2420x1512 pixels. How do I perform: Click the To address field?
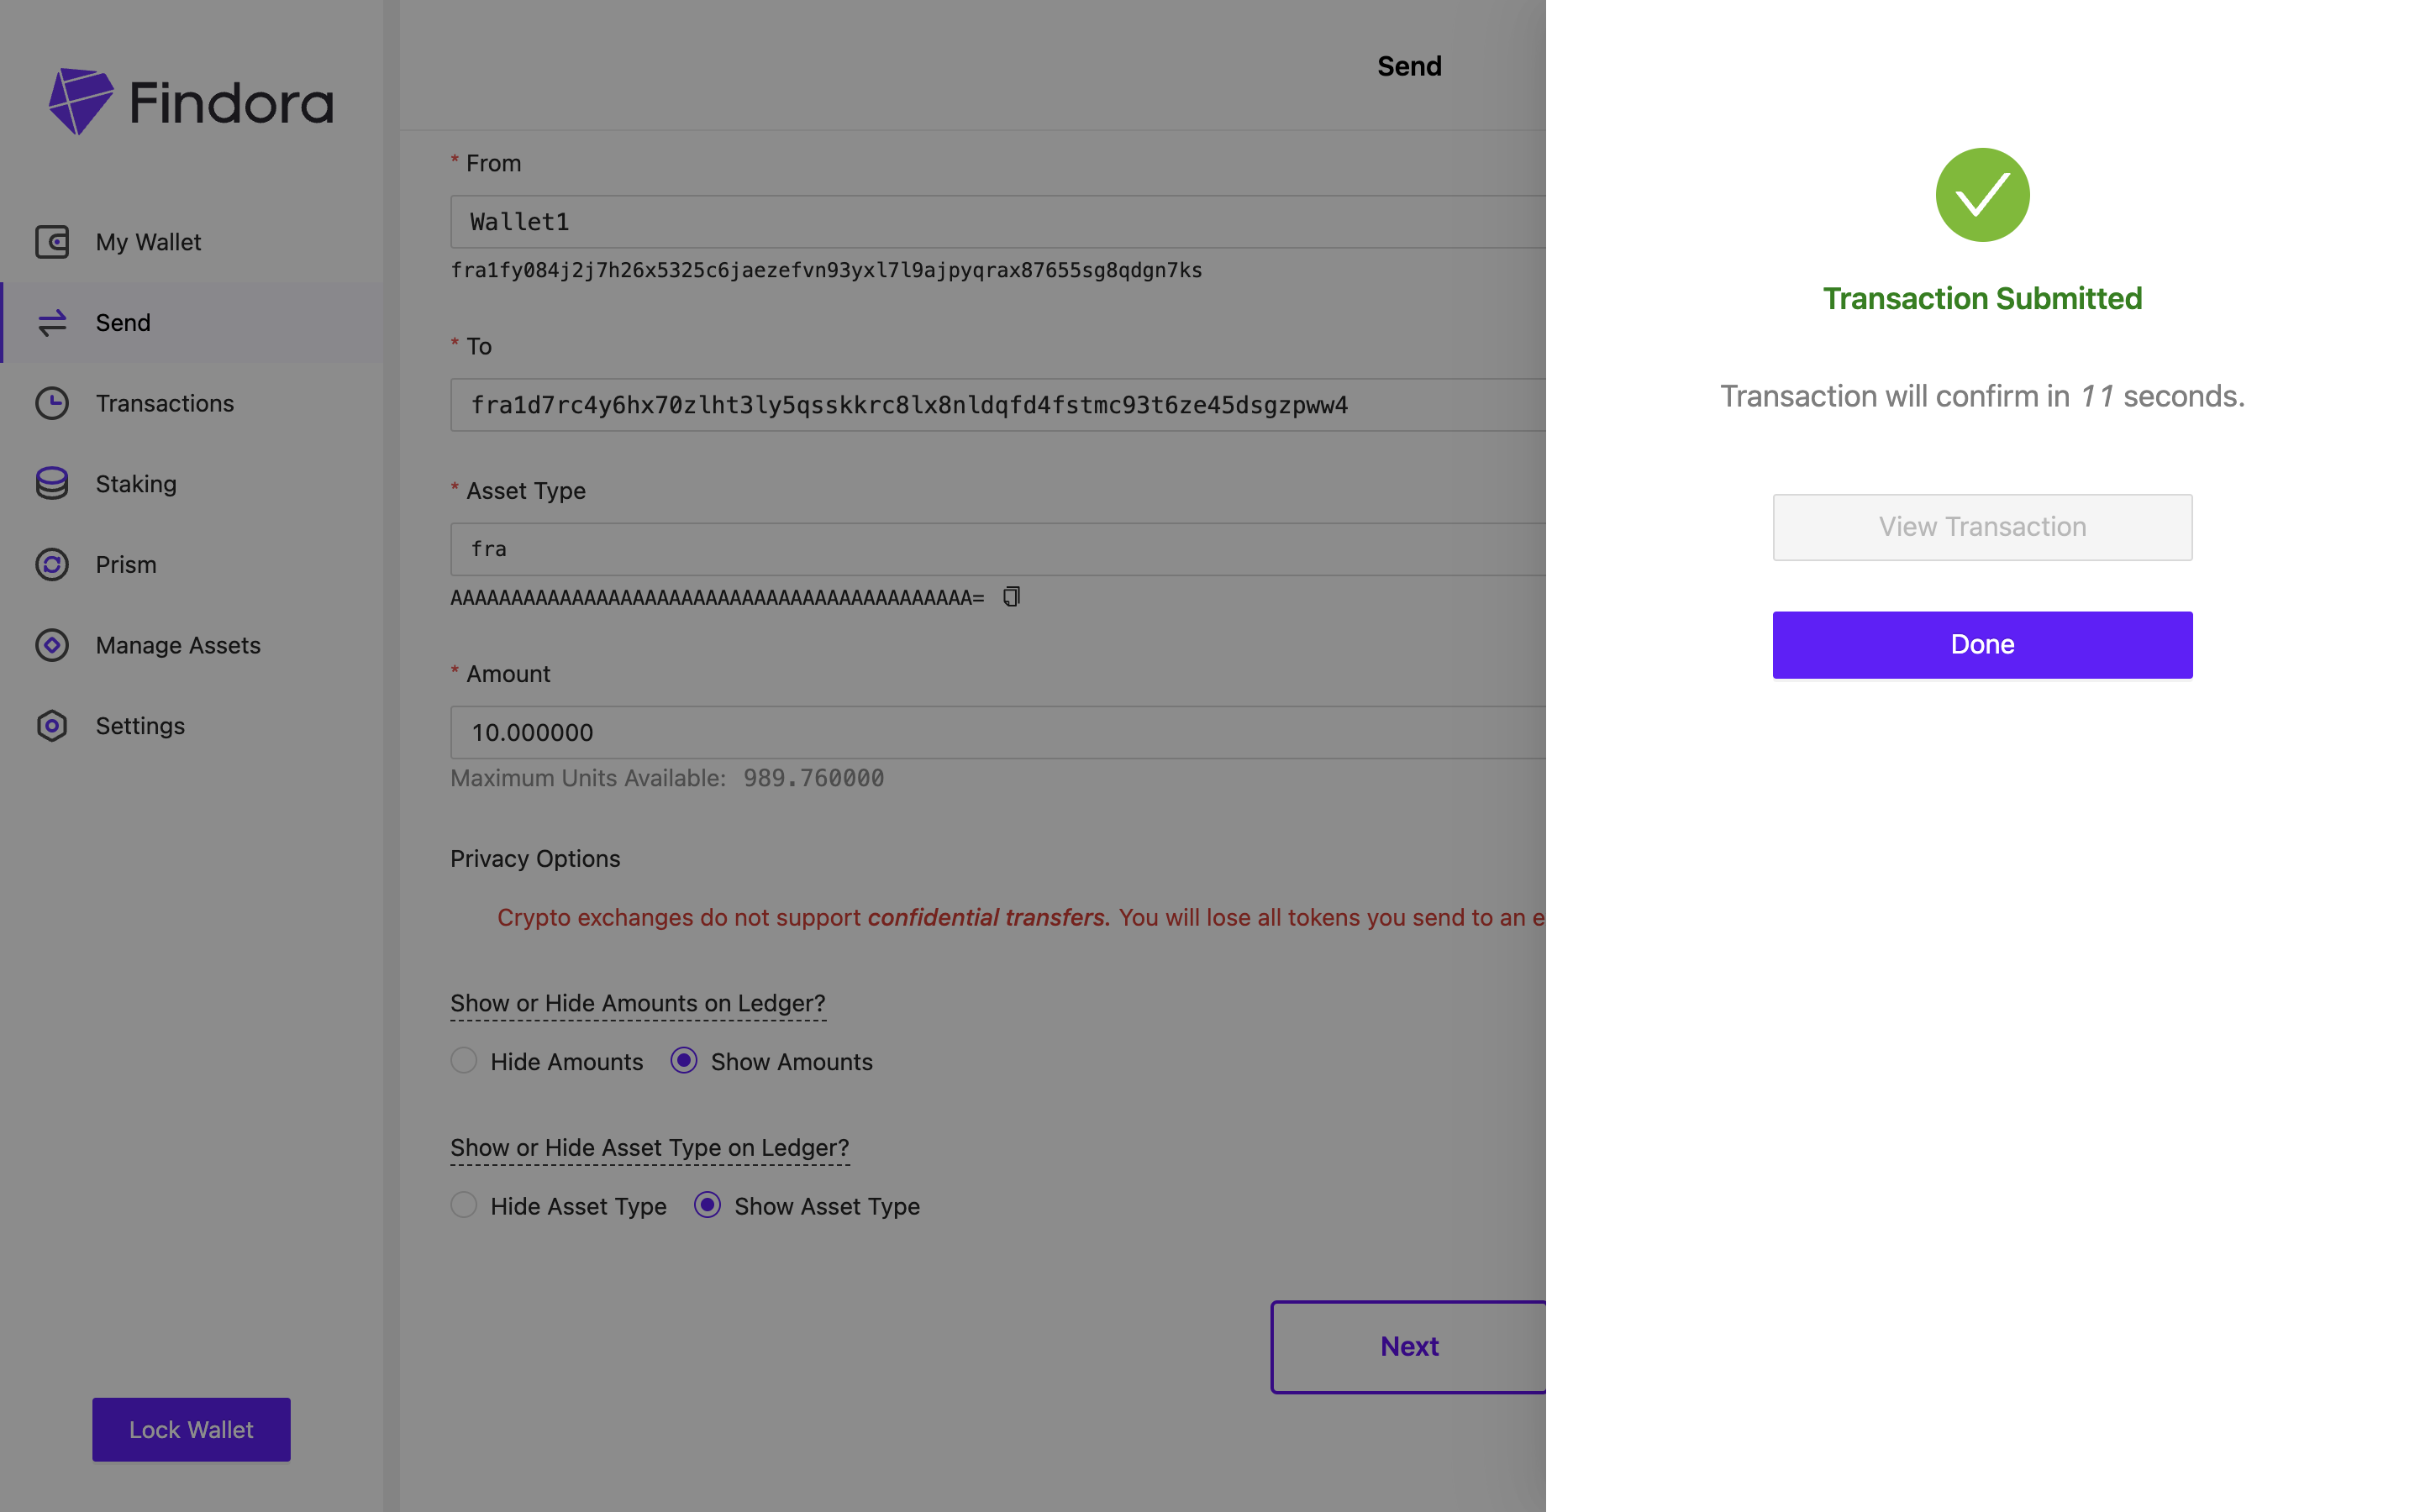click(x=998, y=405)
